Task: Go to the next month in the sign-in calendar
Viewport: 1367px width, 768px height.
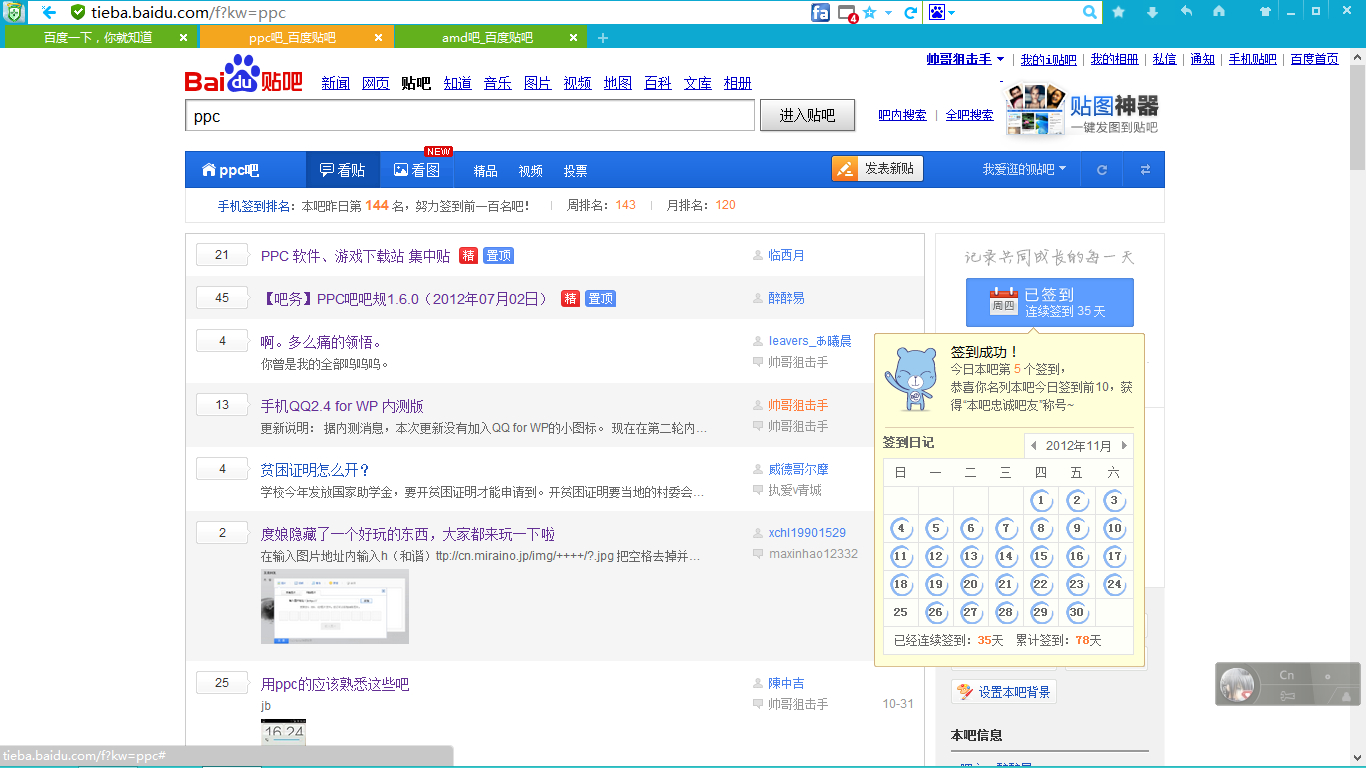Action: [1124, 446]
